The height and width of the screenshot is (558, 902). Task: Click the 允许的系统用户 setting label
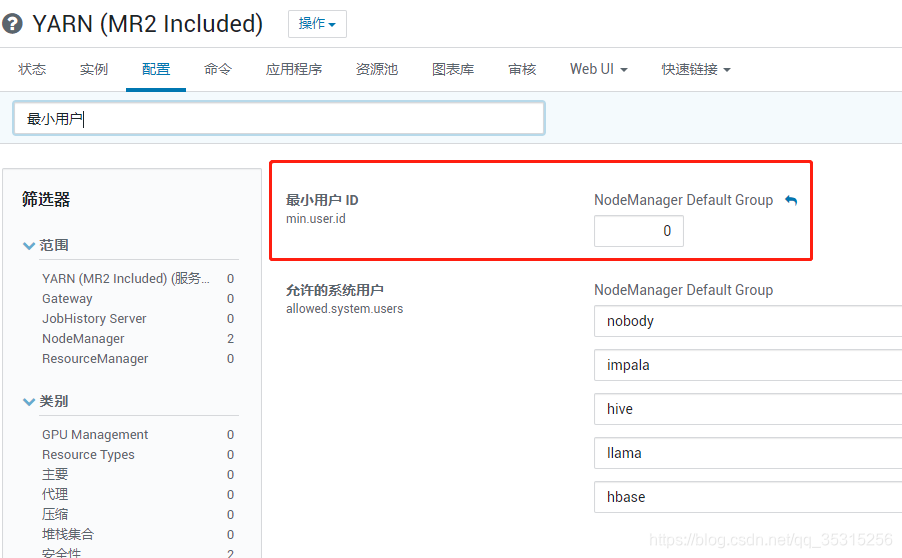(335, 290)
